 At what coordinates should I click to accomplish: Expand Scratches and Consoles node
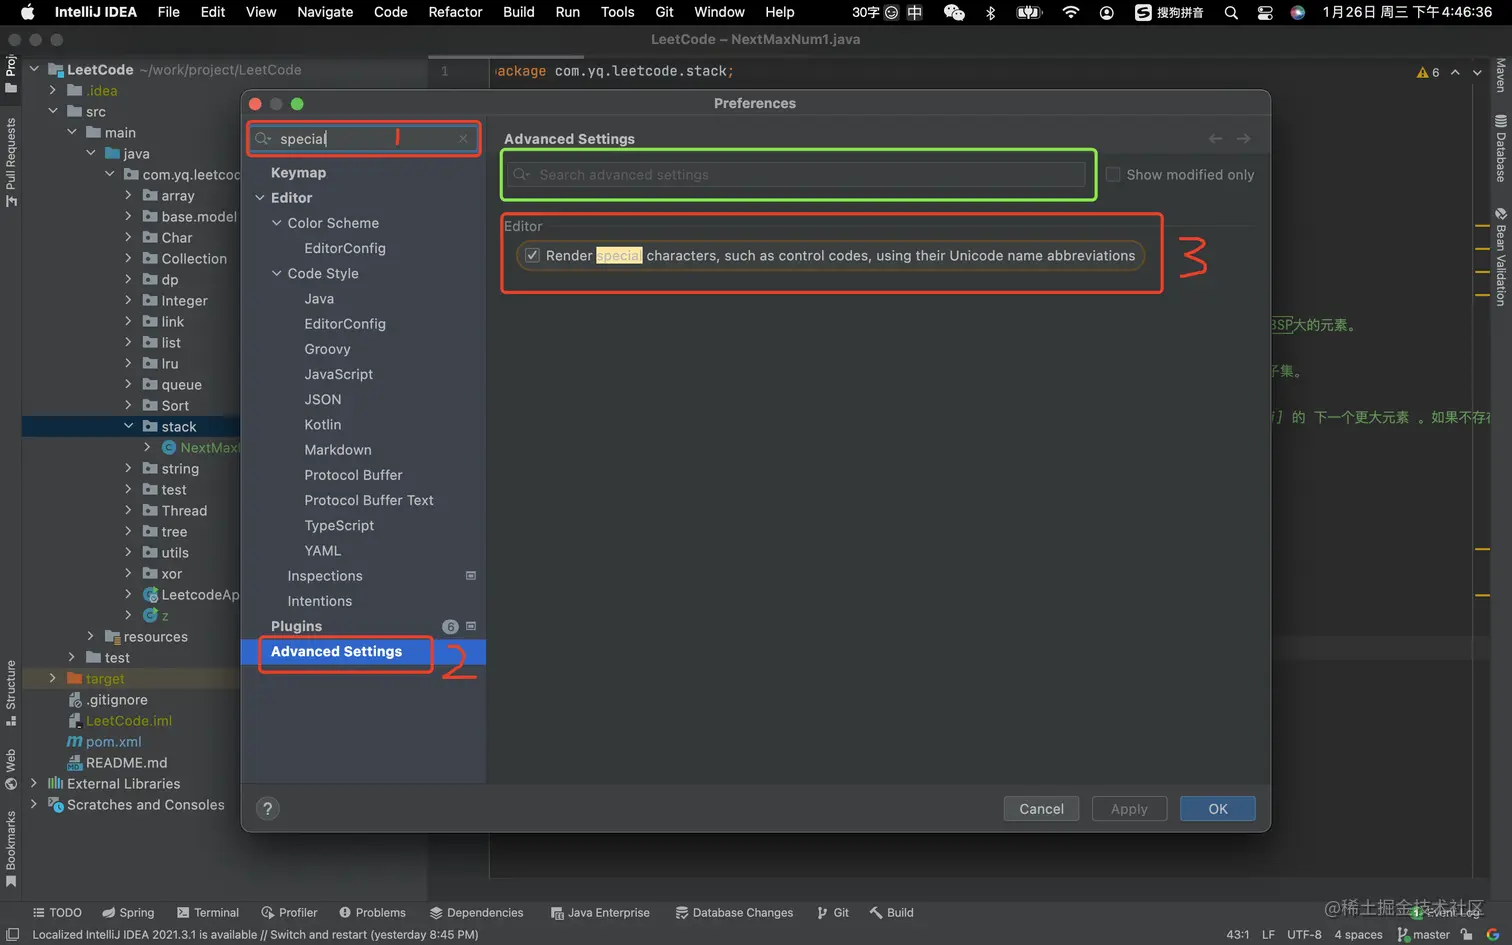coord(33,804)
